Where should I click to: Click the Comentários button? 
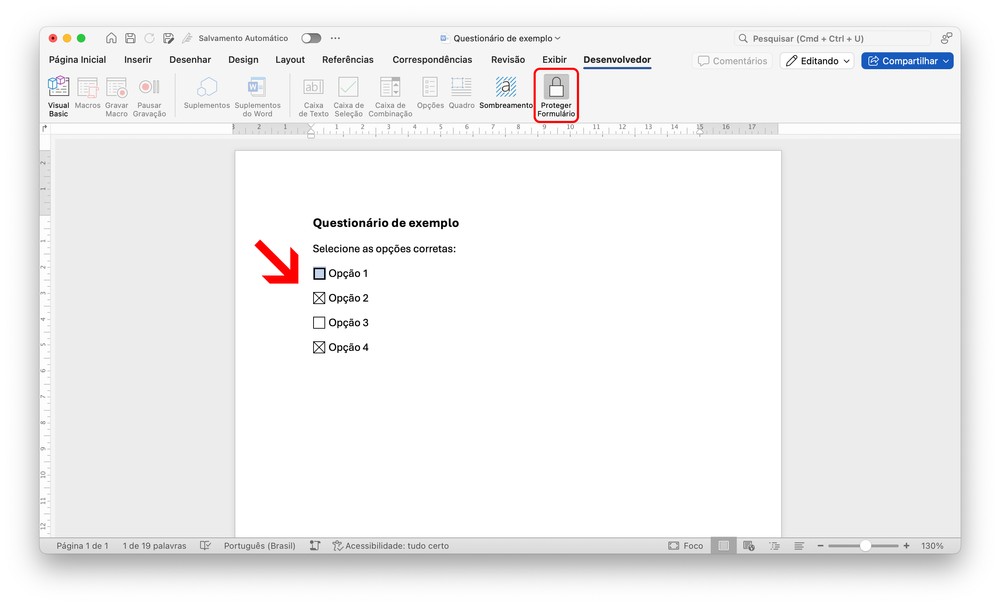pos(733,61)
